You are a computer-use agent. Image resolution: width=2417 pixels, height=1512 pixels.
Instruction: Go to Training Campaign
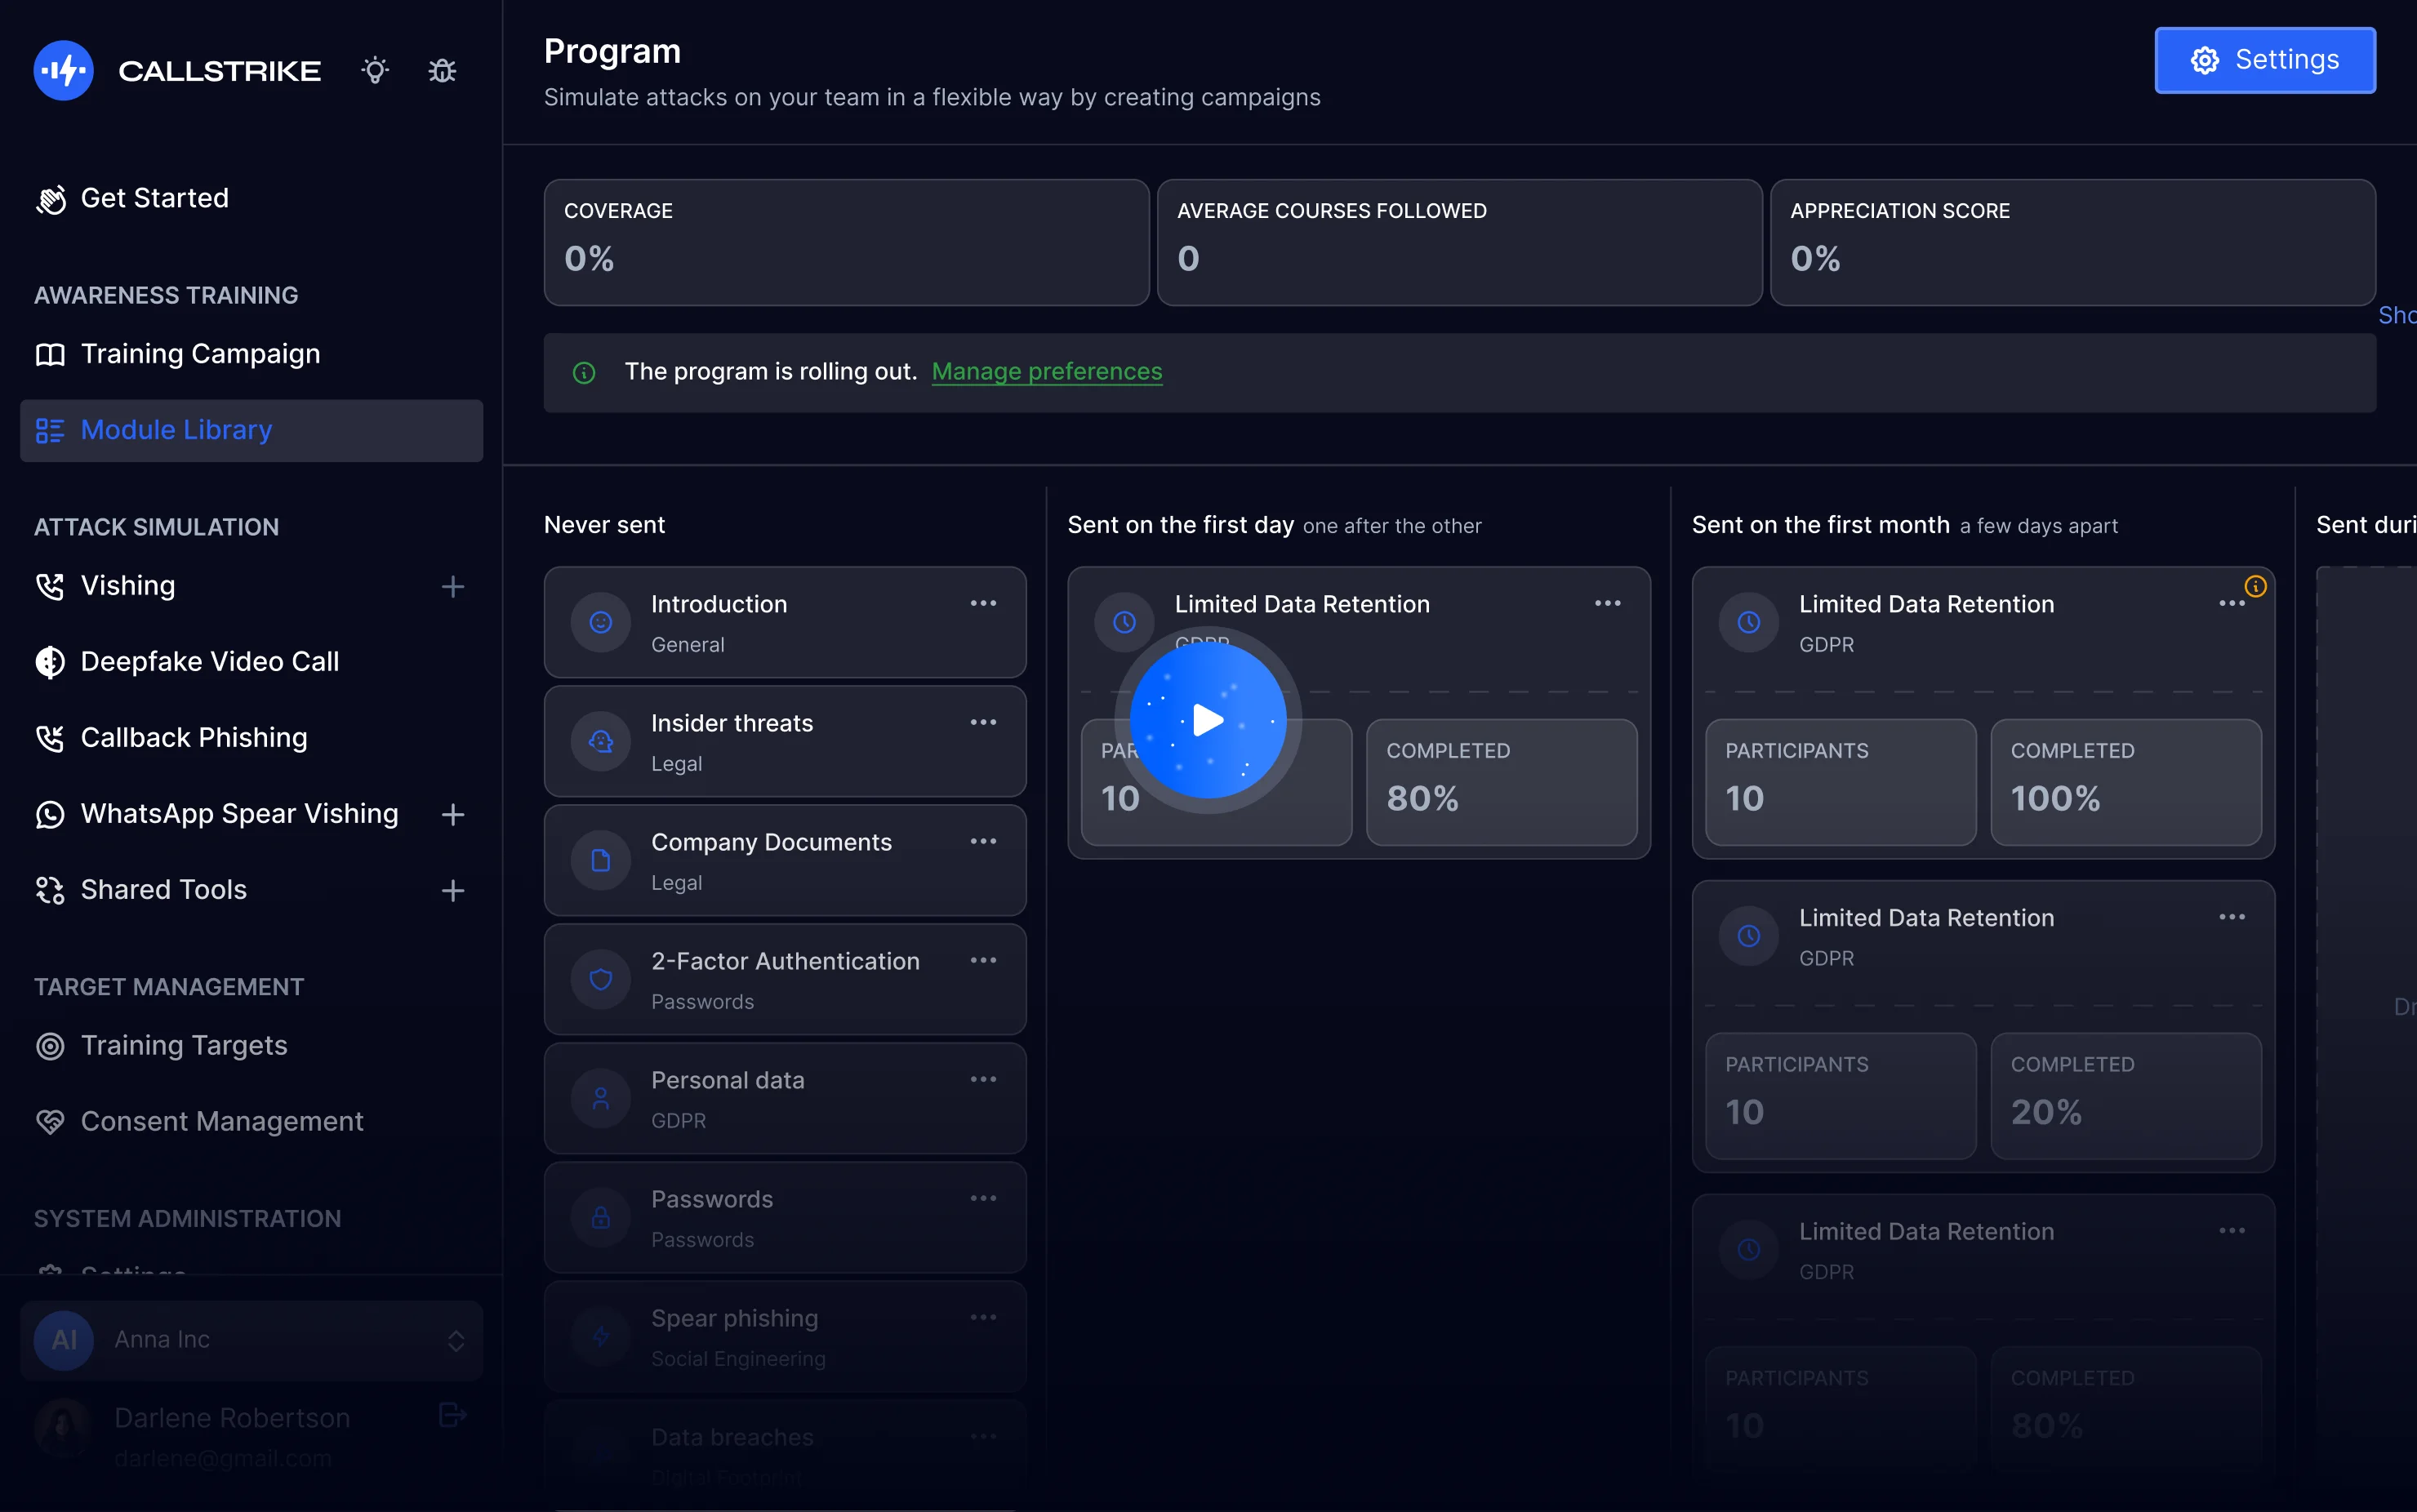[x=200, y=353]
